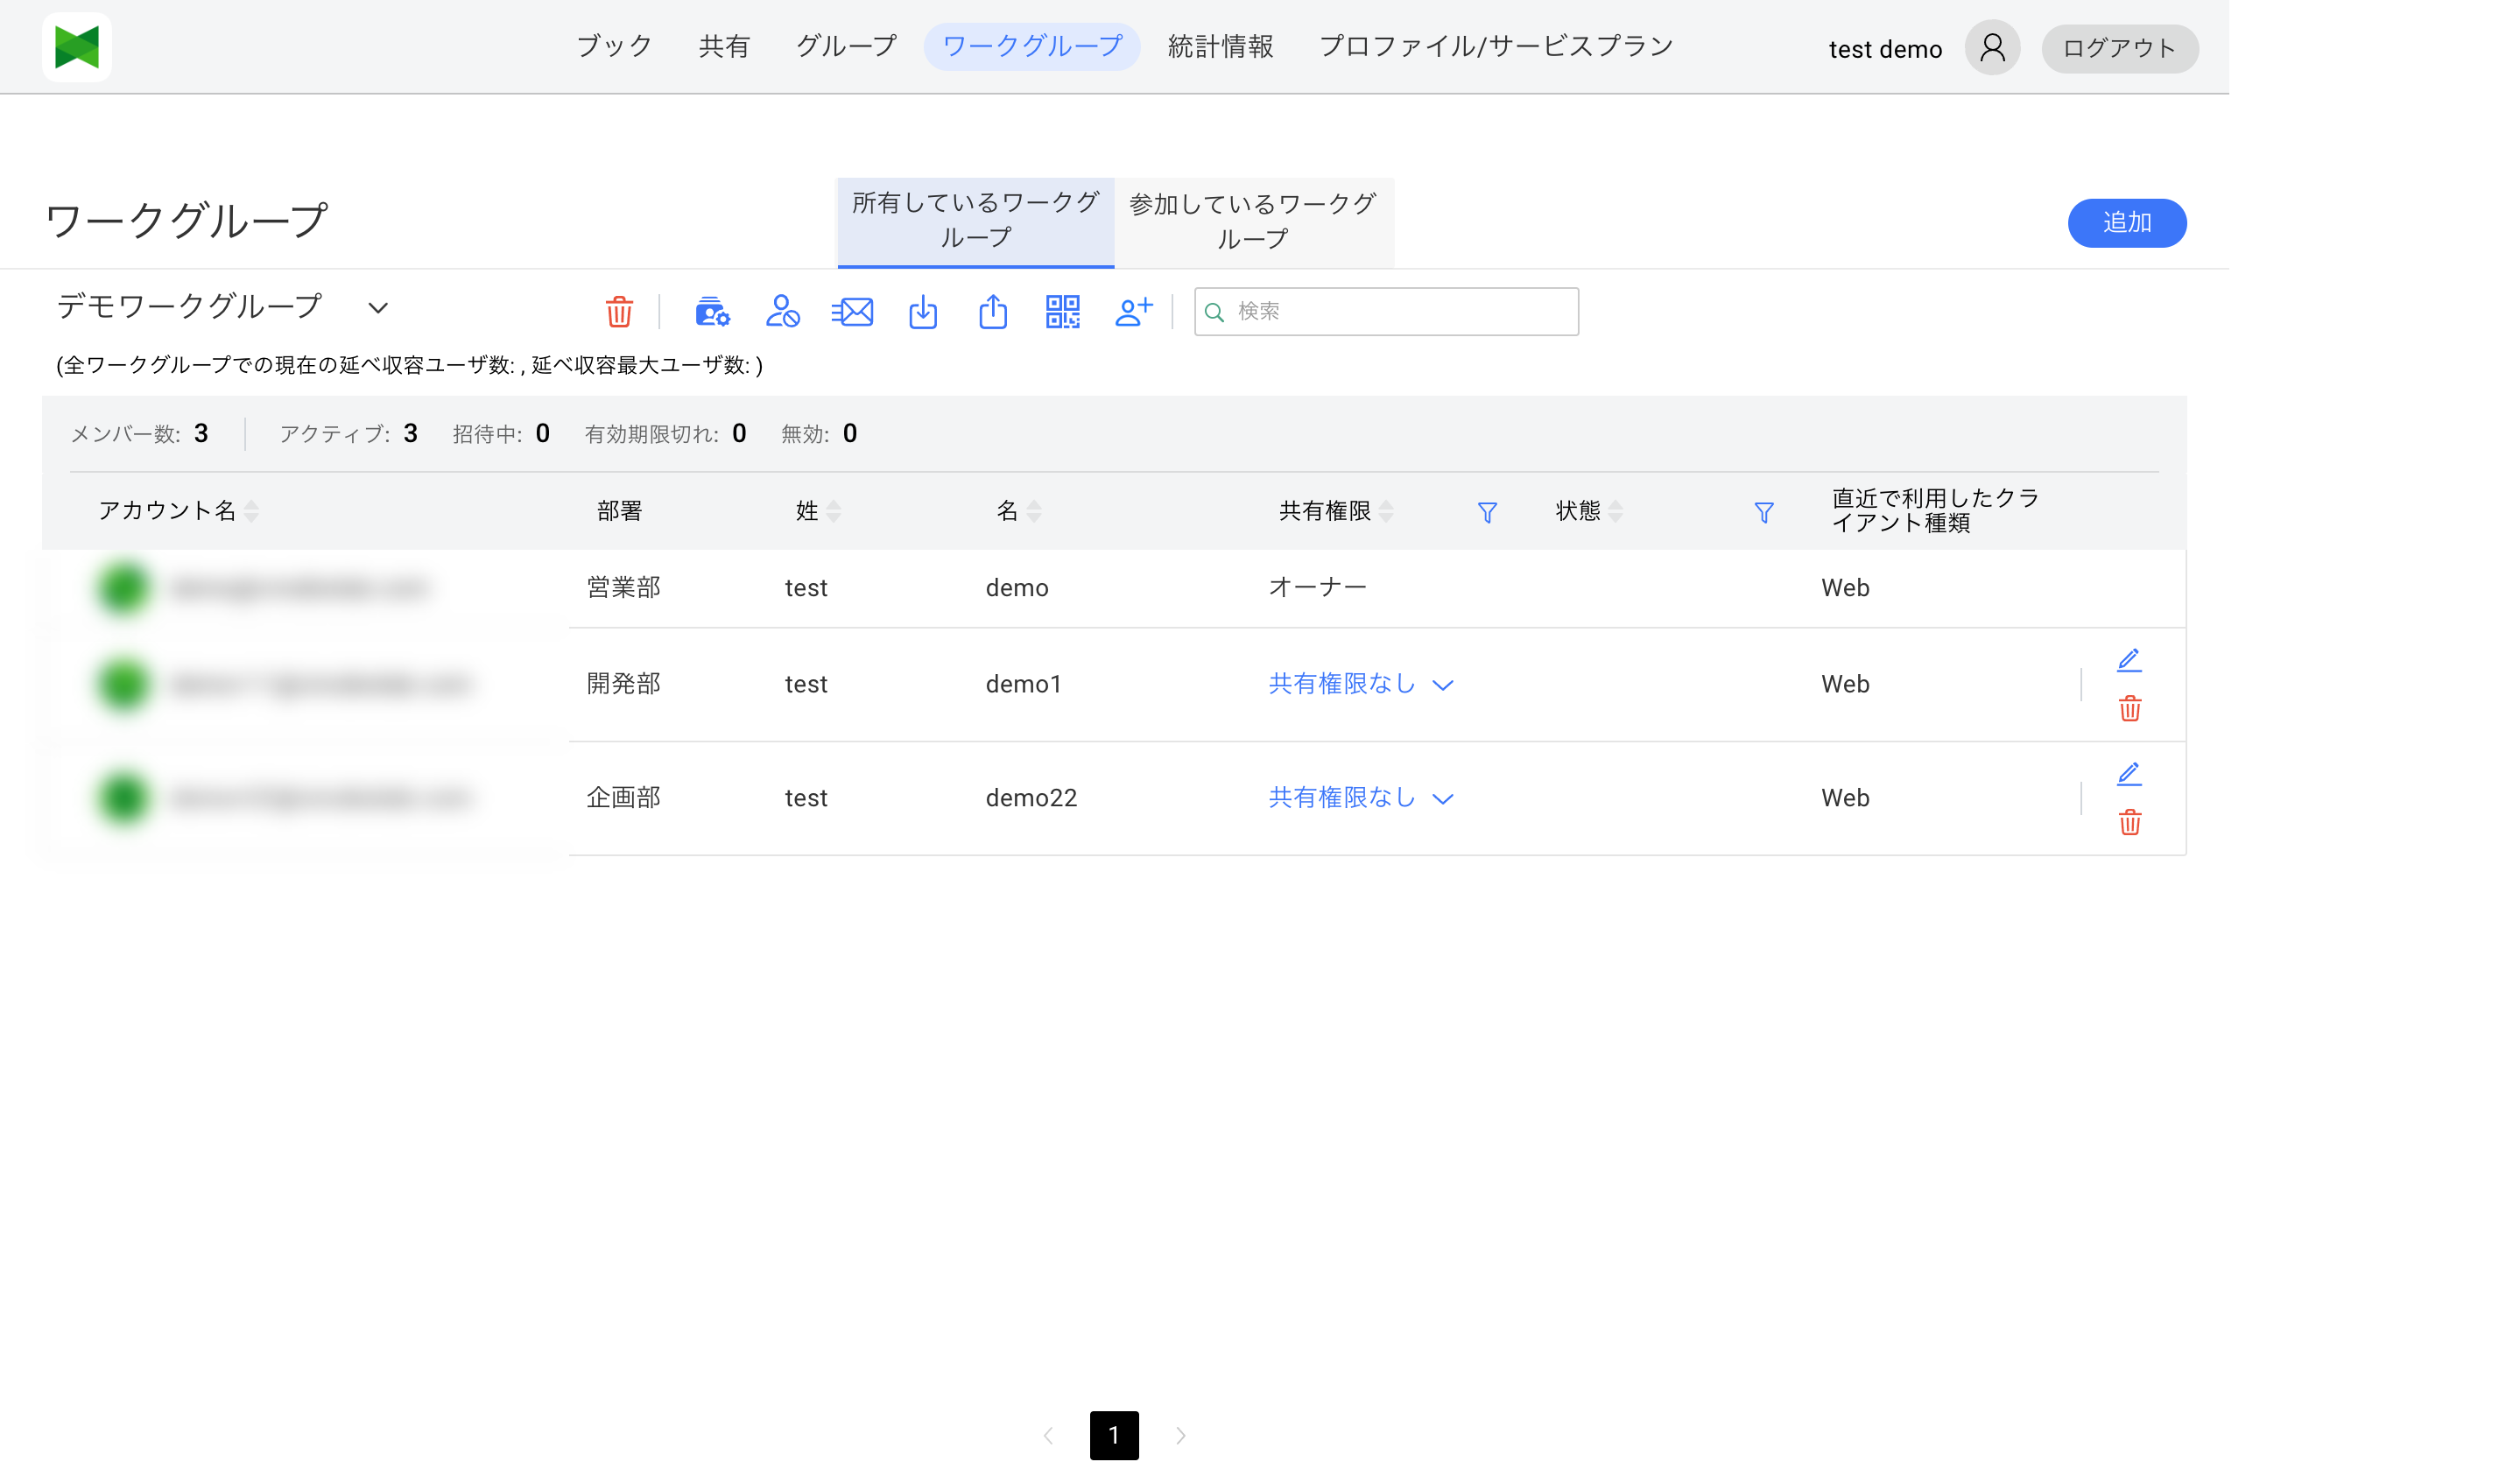Screen dimensions: 2520x1483
Task: Click the demo1 name cell
Action: click(1023, 685)
